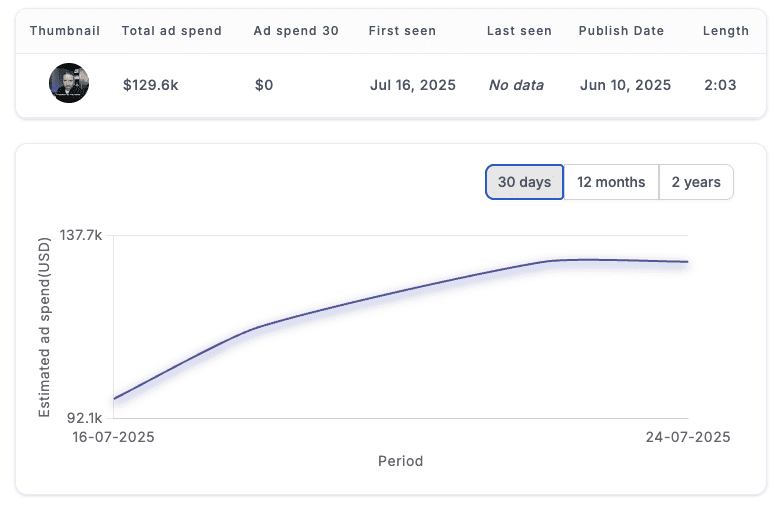Click the Thumbnail column header
The image size is (782, 514).
click(66, 31)
